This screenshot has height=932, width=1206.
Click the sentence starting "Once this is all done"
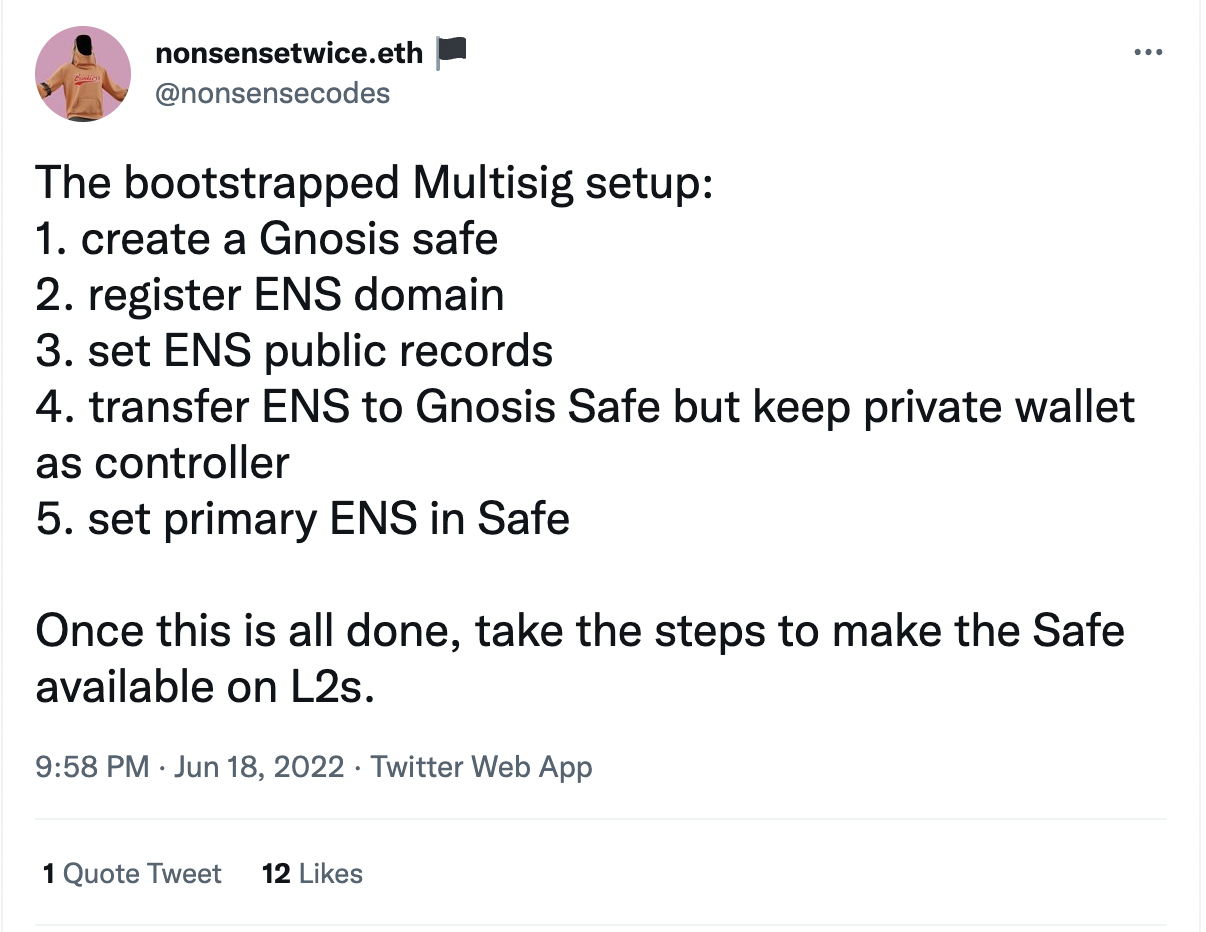click(580, 632)
